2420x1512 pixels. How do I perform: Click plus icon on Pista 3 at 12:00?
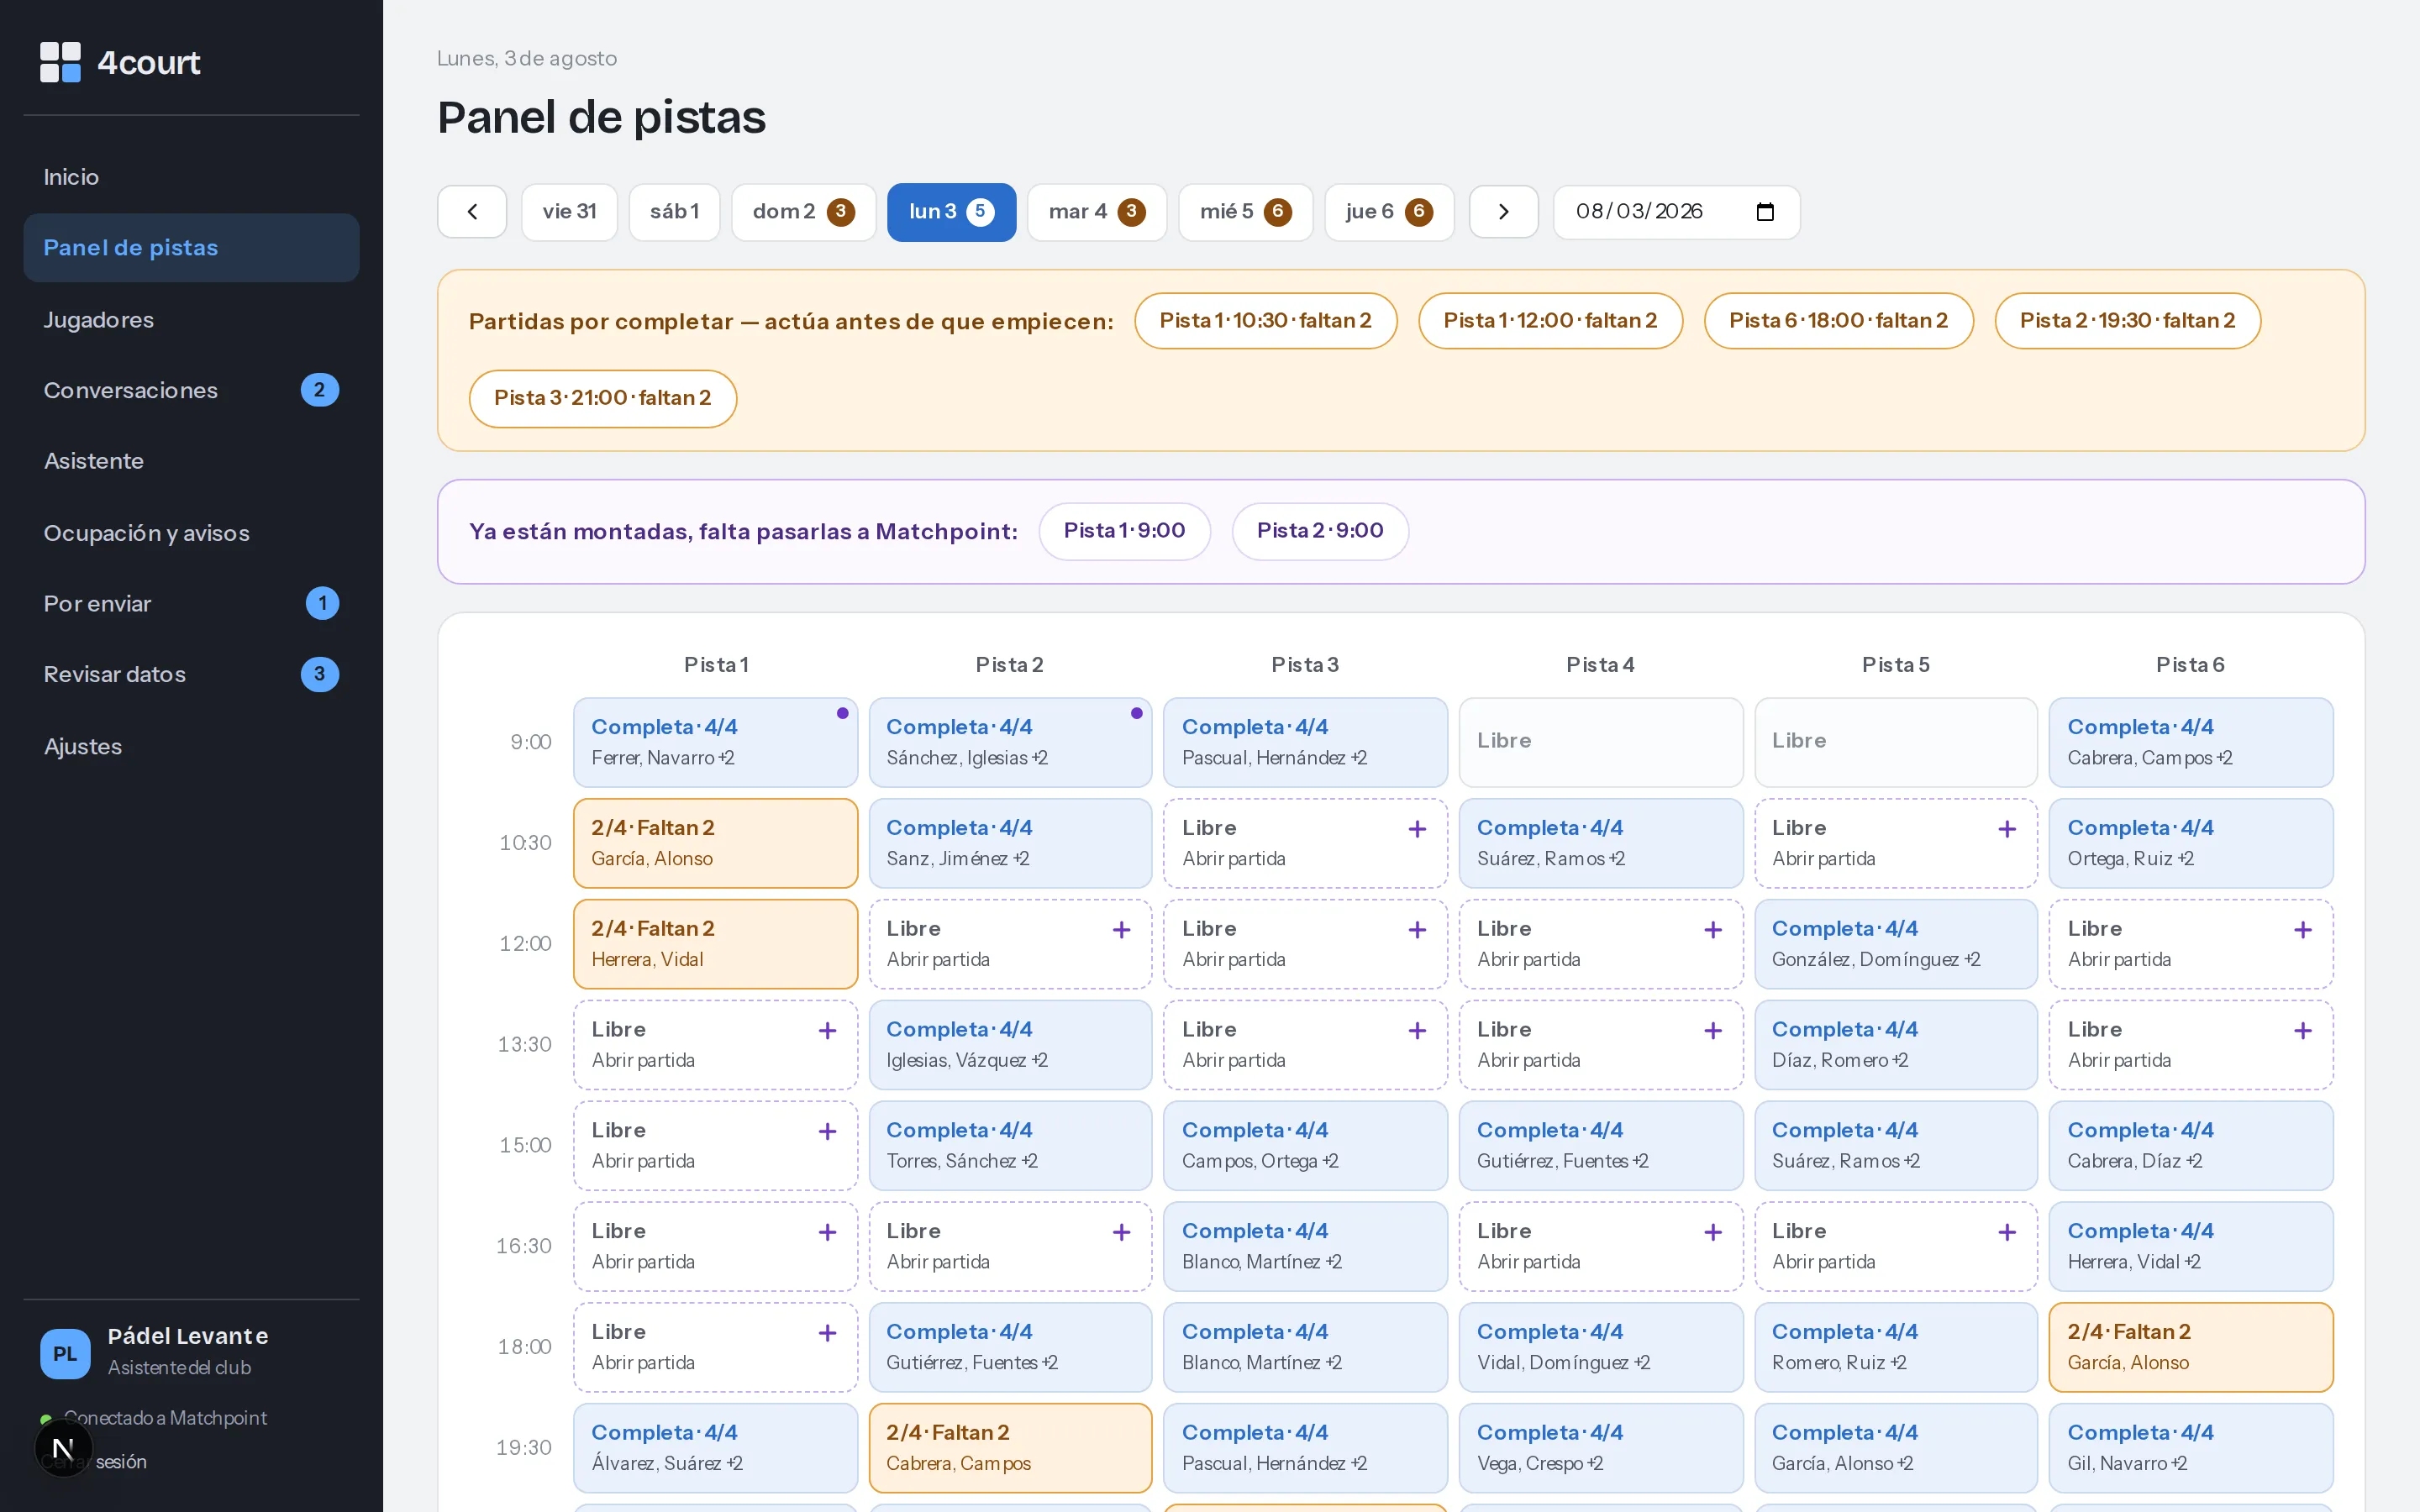[x=1417, y=930]
